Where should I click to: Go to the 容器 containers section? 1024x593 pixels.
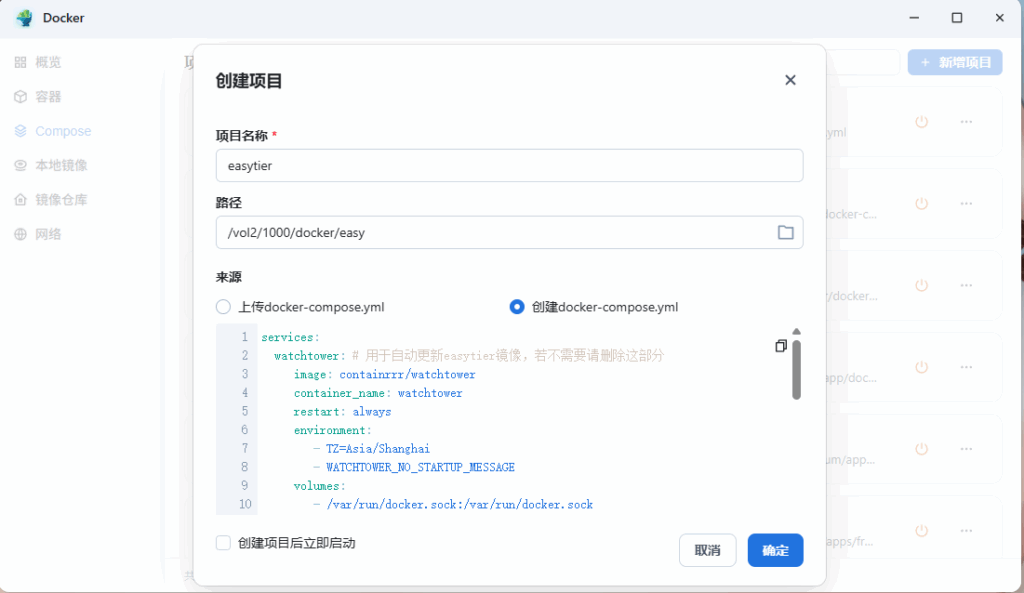(38, 97)
